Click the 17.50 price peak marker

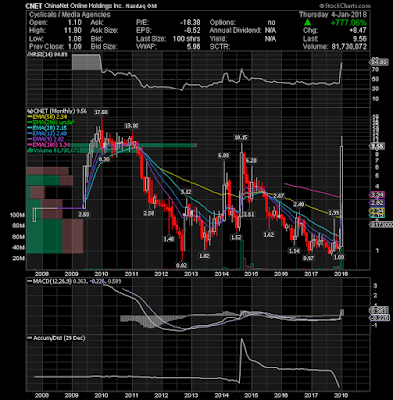tap(102, 112)
